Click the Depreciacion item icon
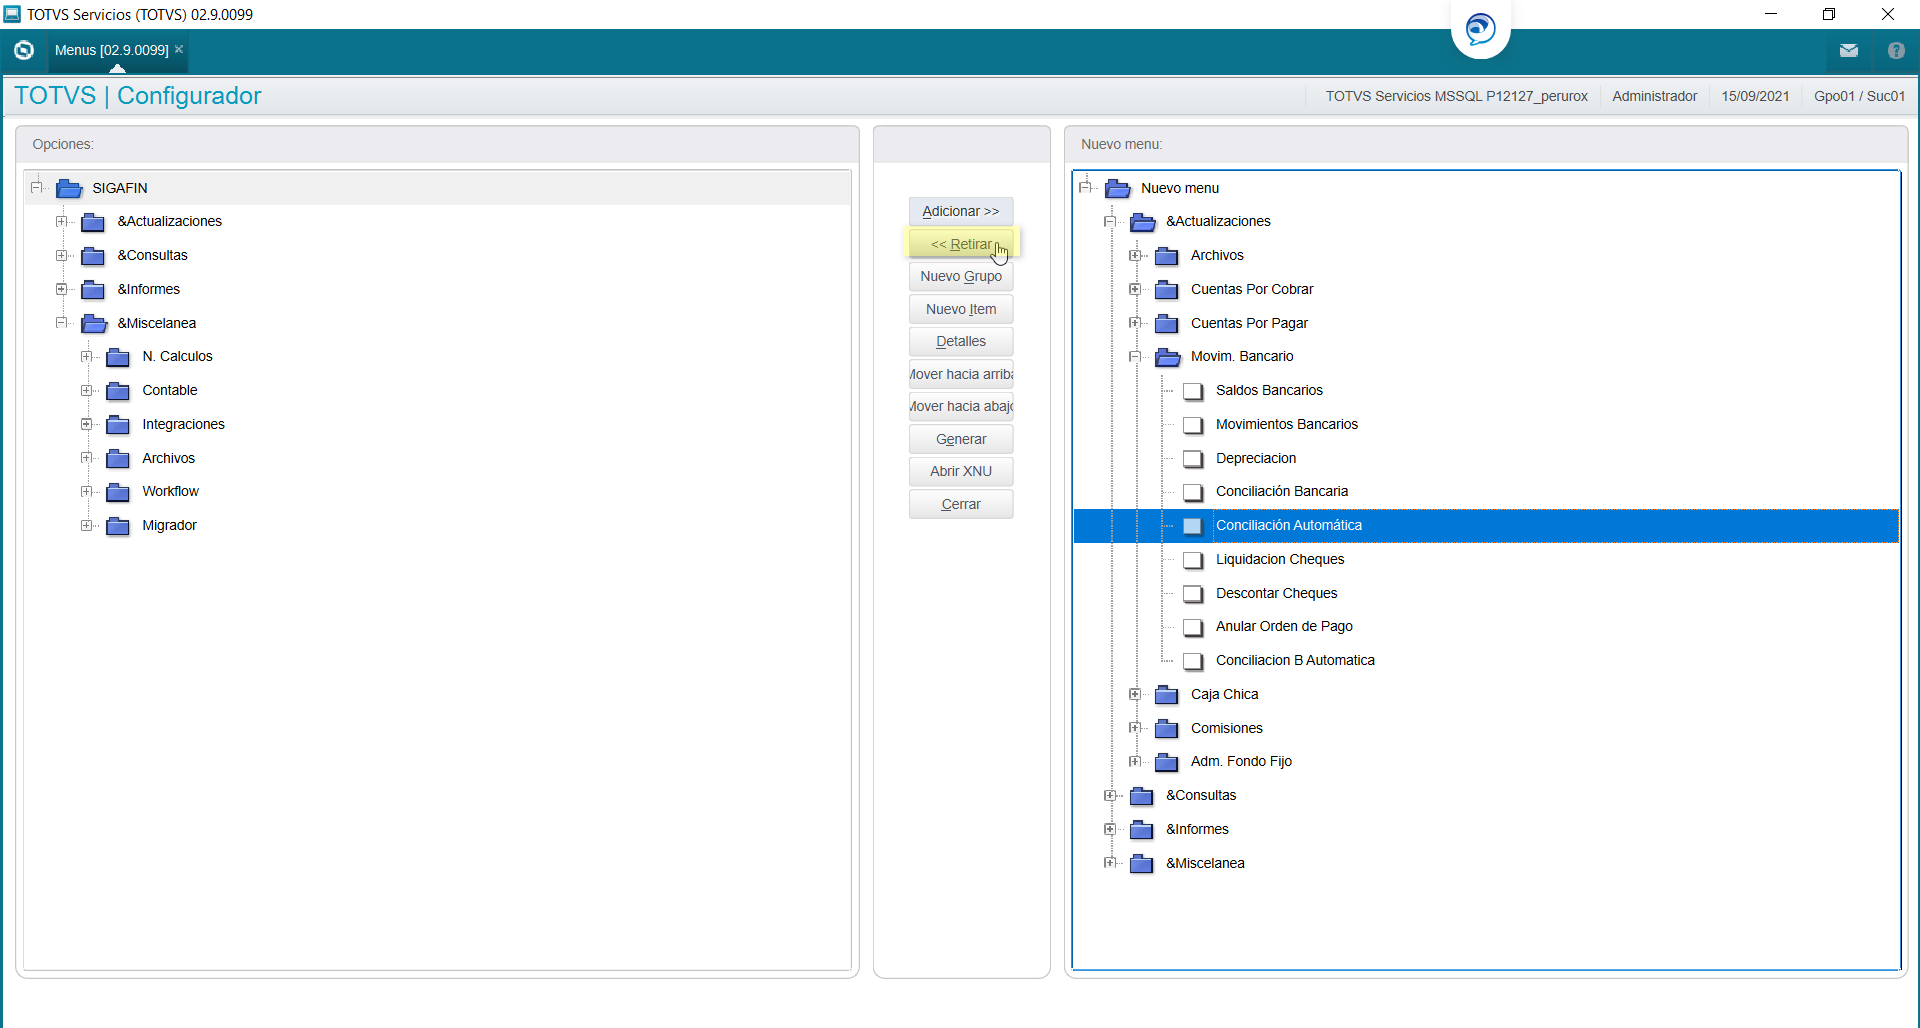Viewport: 1920px width, 1028px height. tap(1193, 459)
